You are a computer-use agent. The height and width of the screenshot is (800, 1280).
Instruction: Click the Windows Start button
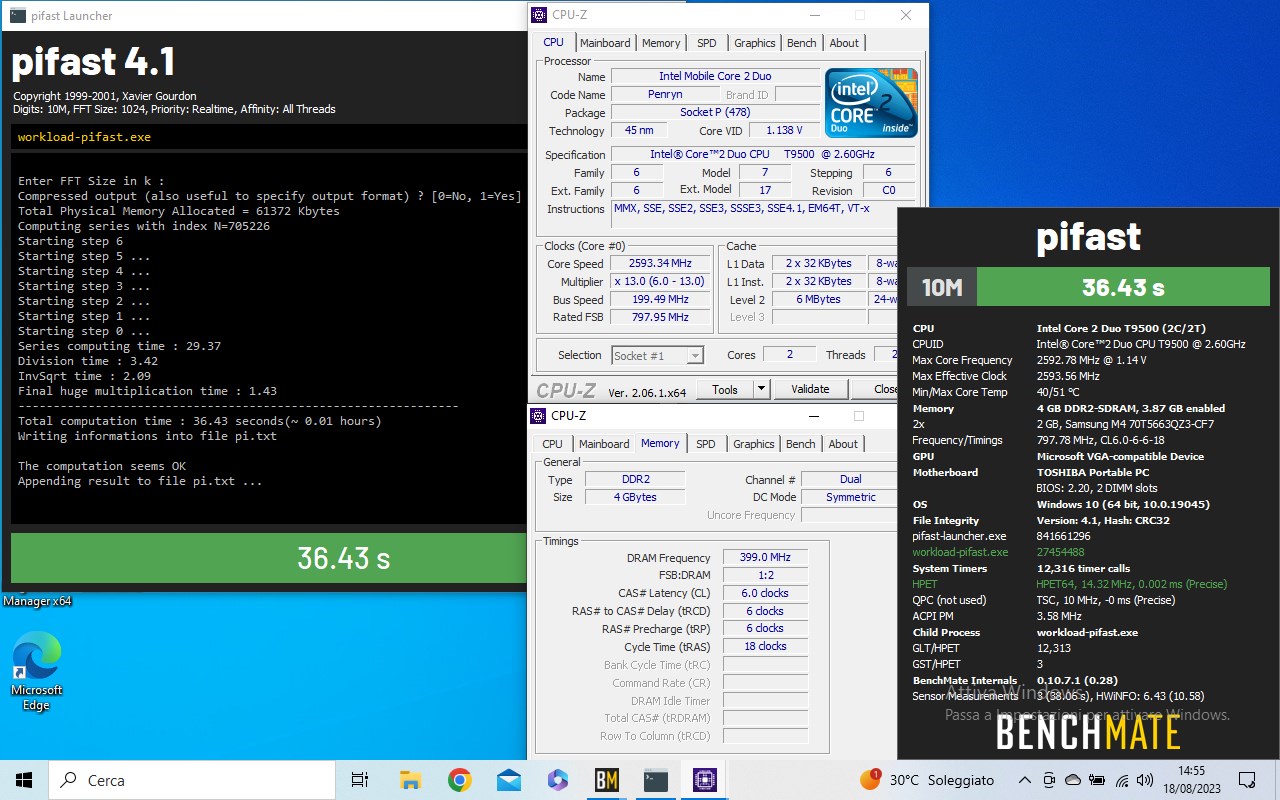point(24,780)
